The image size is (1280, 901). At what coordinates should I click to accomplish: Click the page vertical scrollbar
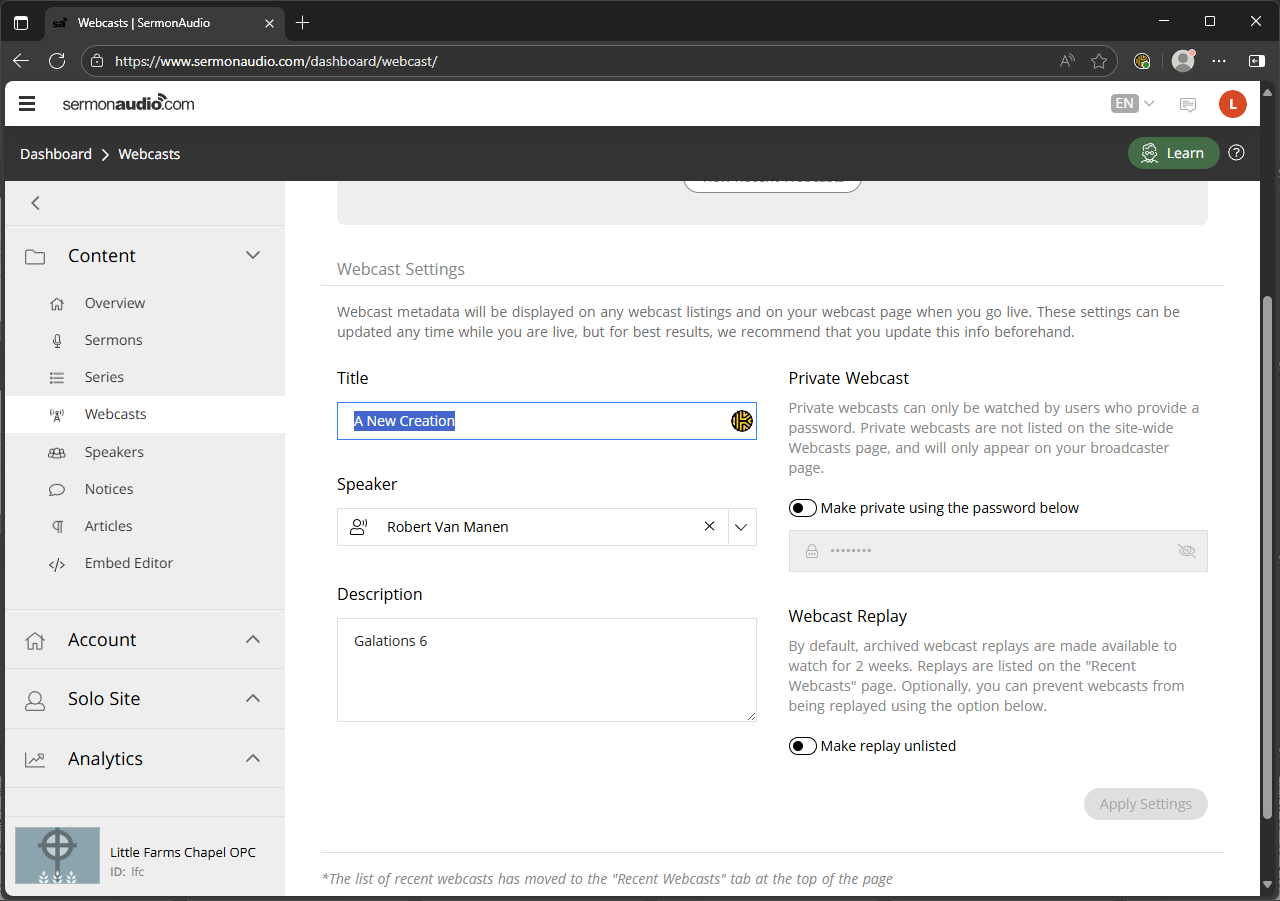(1269, 555)
